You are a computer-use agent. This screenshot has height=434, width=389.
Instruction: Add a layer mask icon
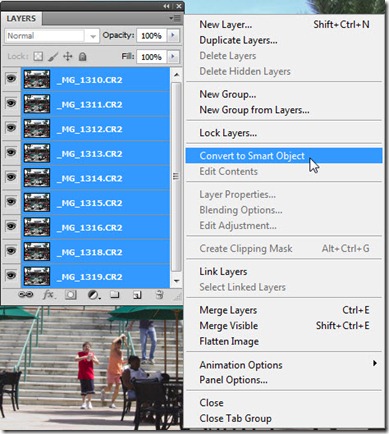[x=71, y=295]
